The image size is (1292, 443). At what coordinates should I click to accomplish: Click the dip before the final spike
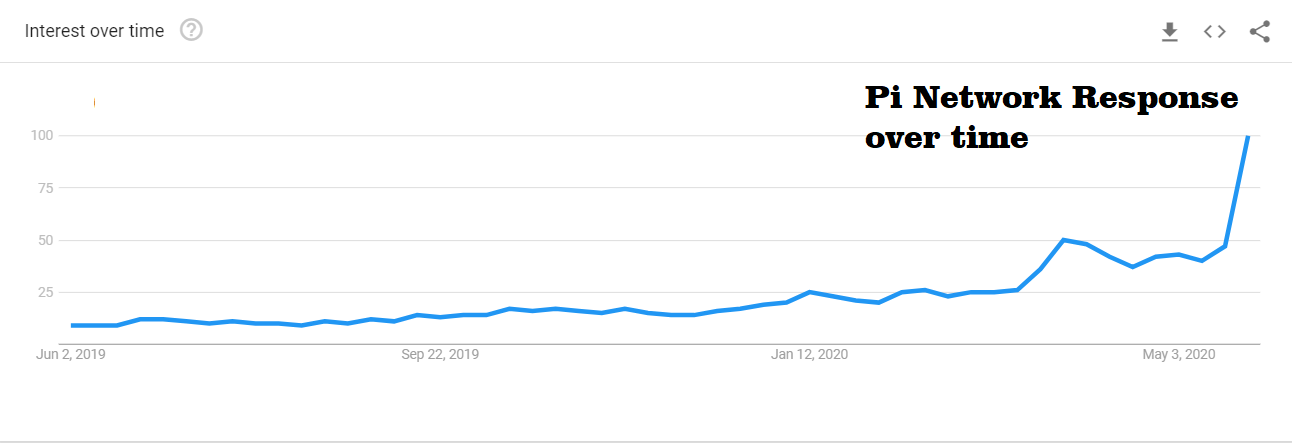(1201, 261)
